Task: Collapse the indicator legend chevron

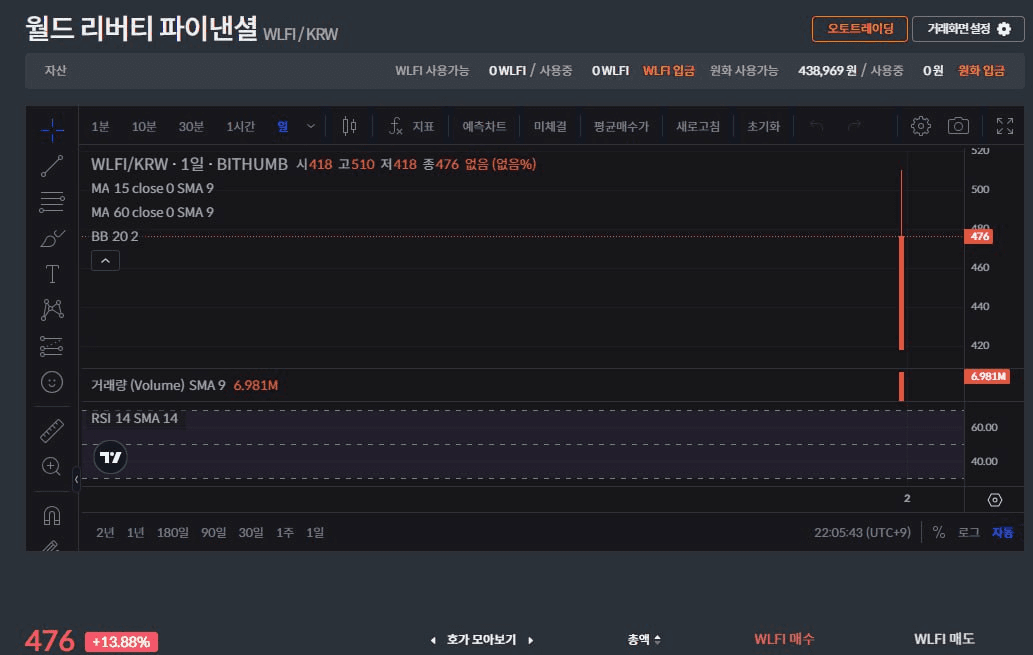Action: (105, 261)
